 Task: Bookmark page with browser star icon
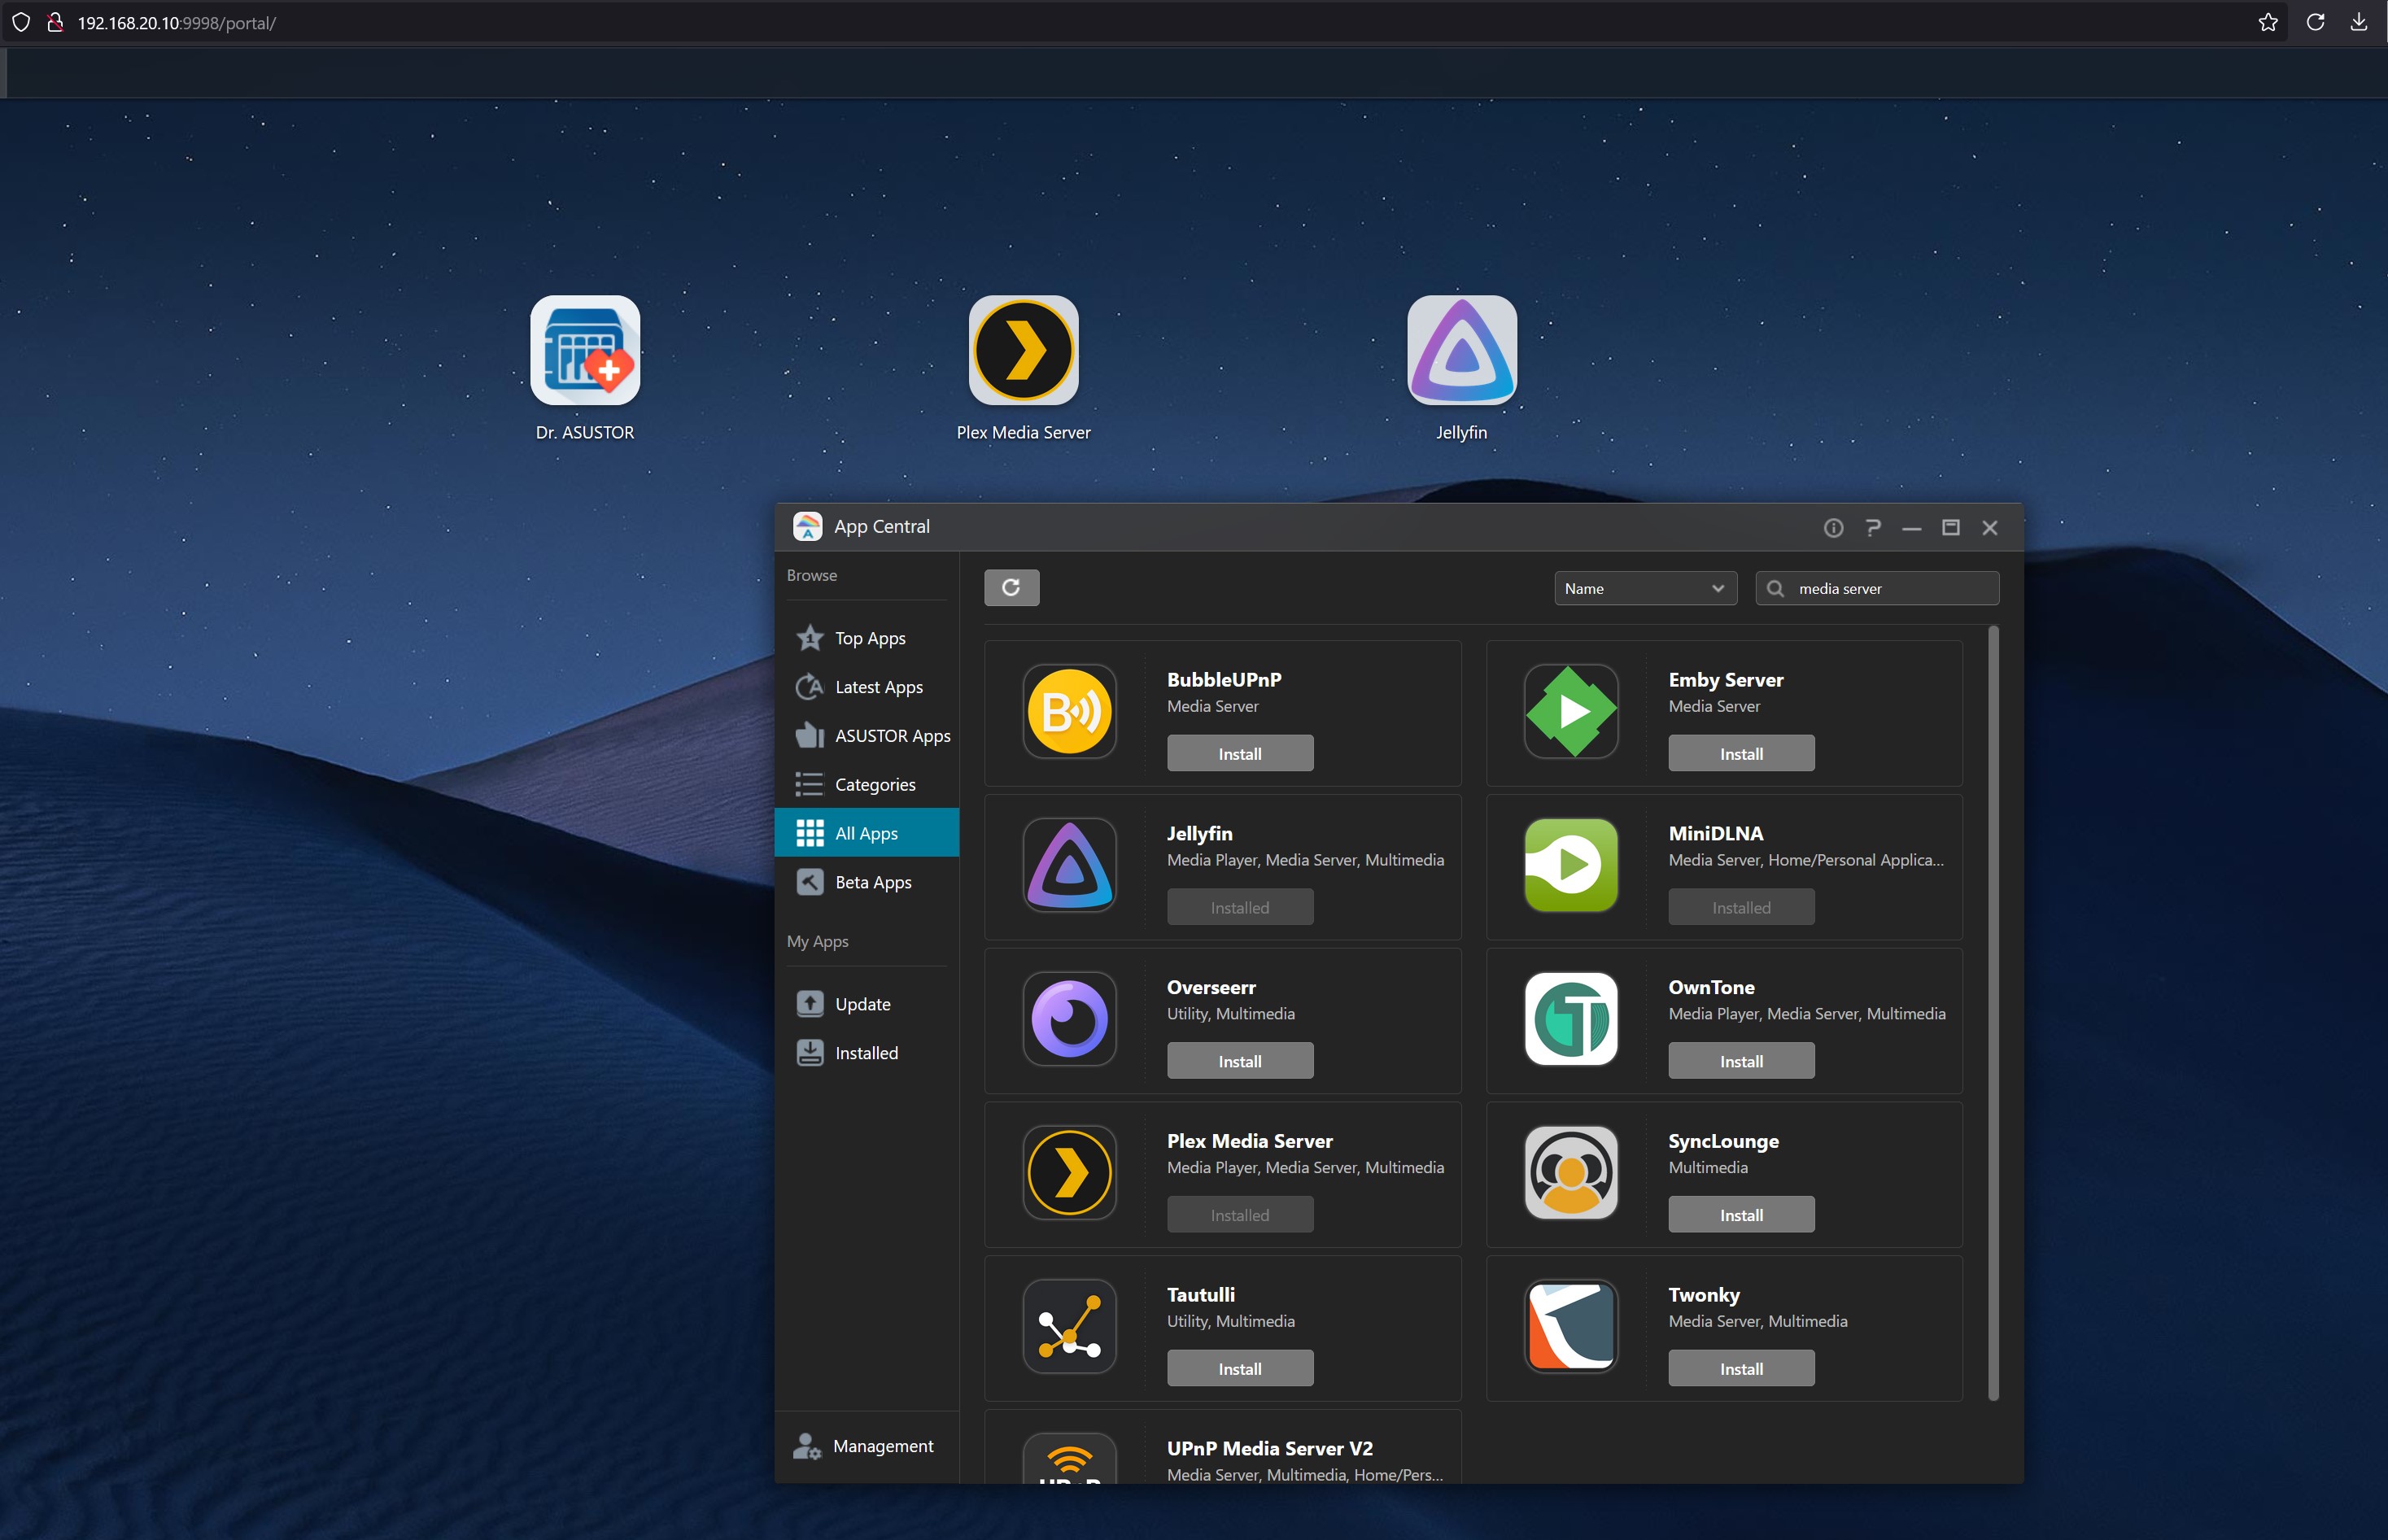click(2267, 22)
